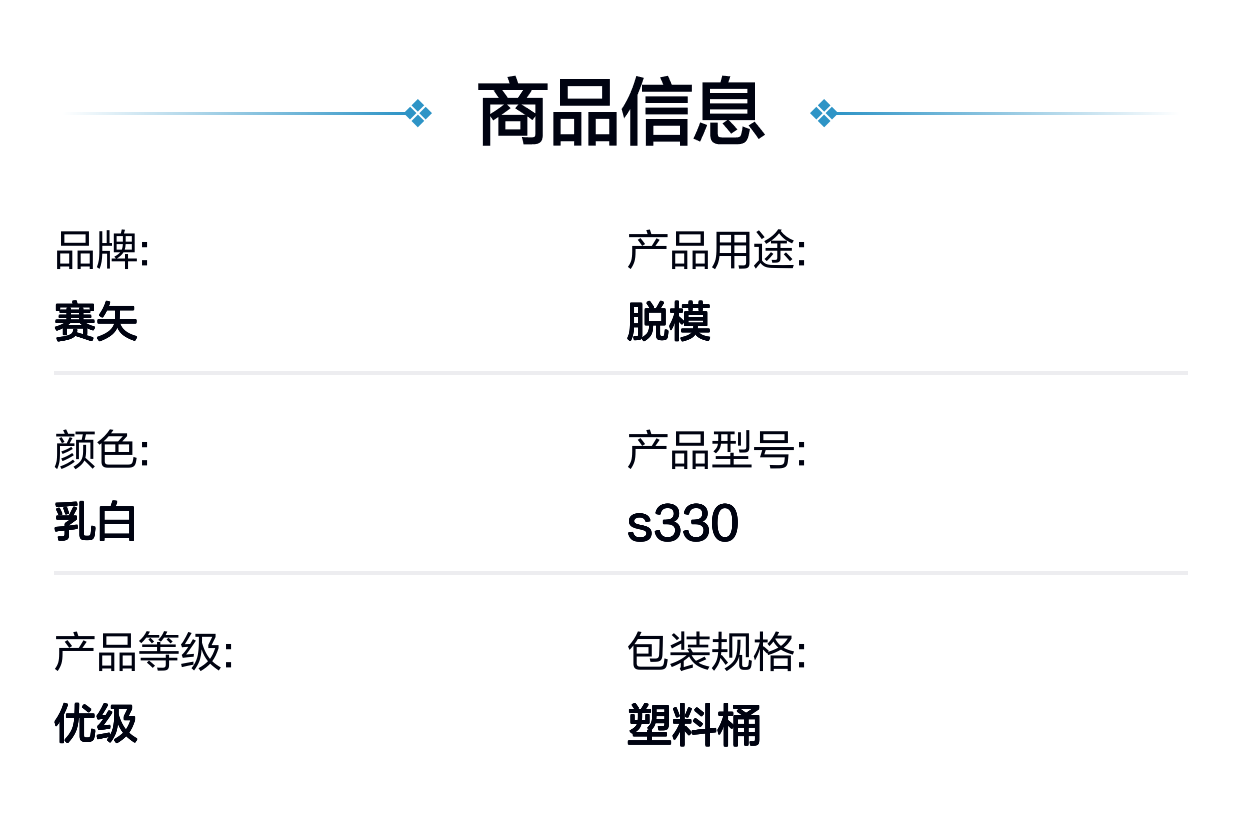
Task: Click the 息 character in the heading
Action: pos(730,113)
